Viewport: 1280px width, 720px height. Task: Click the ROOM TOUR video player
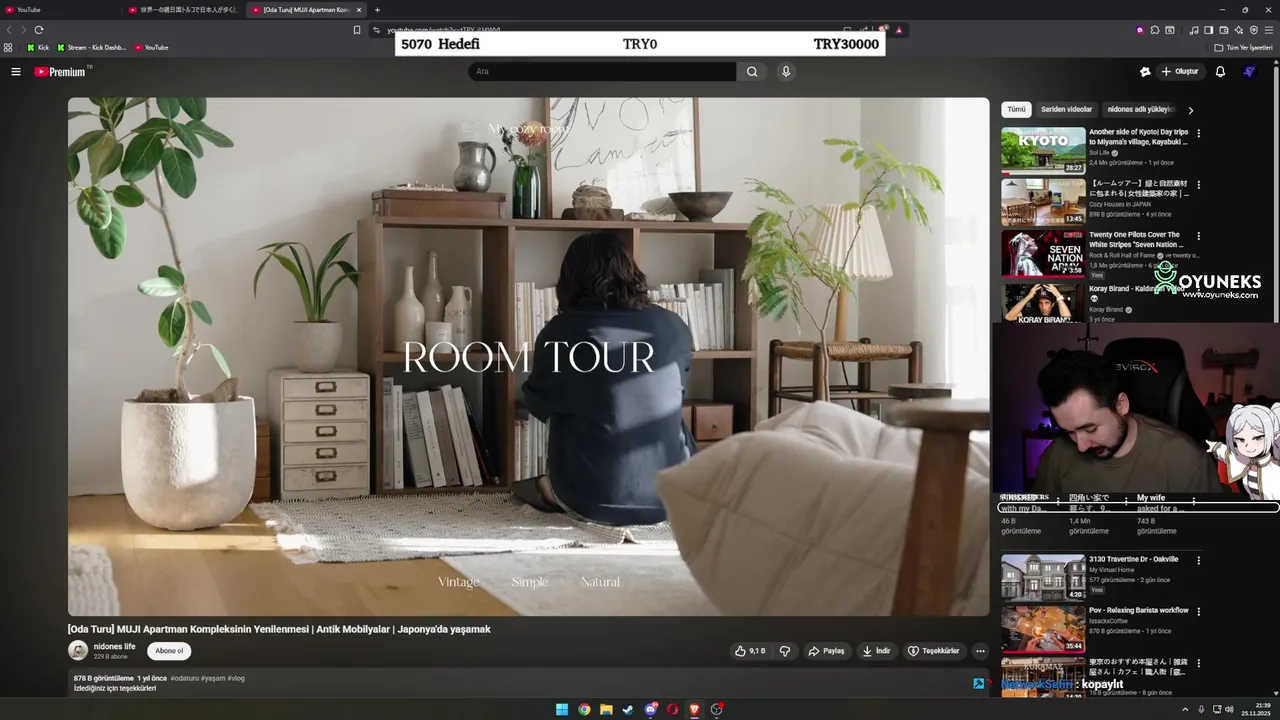pos(528,356)
